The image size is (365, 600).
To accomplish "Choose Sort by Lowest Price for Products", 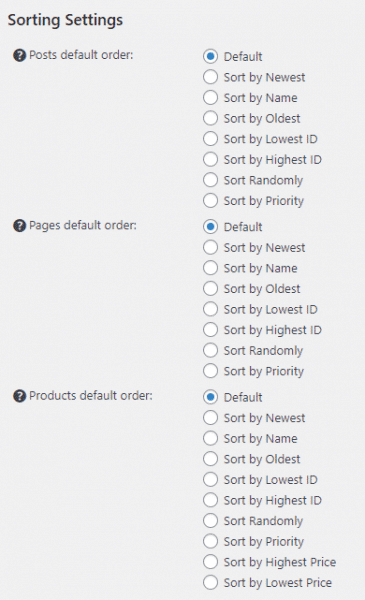I will (210, 582).
